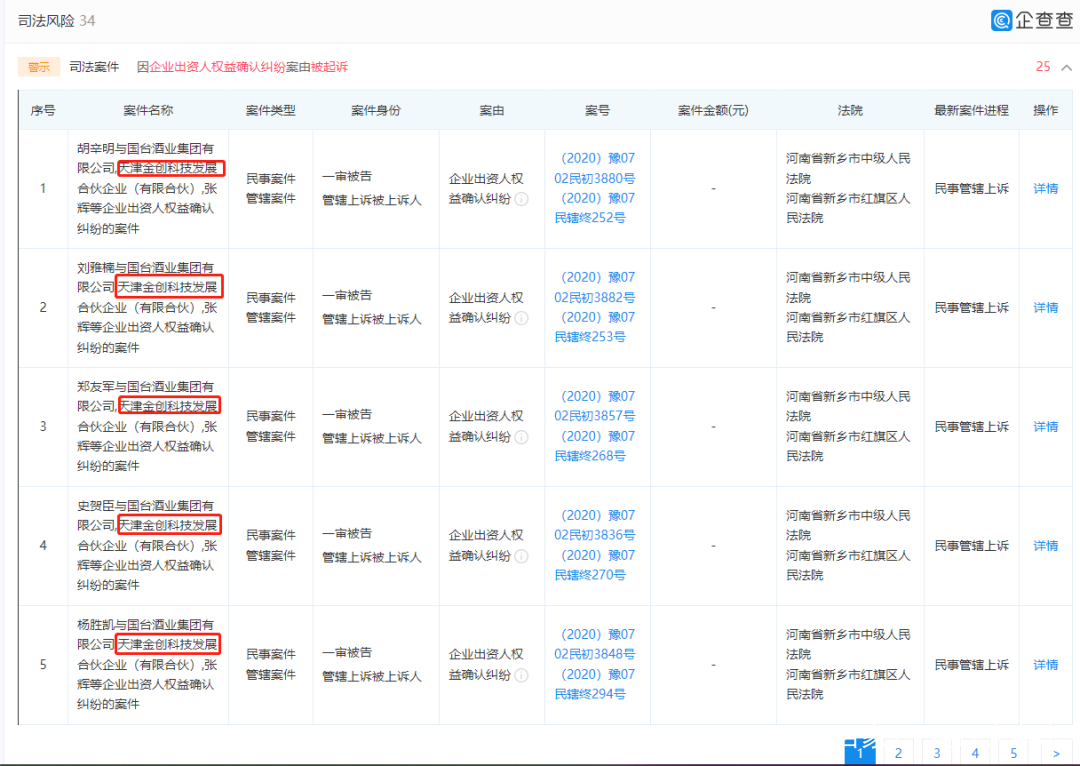Click case name starting with 郑友军
The image size is (1080, 766).
pos(147,426)
